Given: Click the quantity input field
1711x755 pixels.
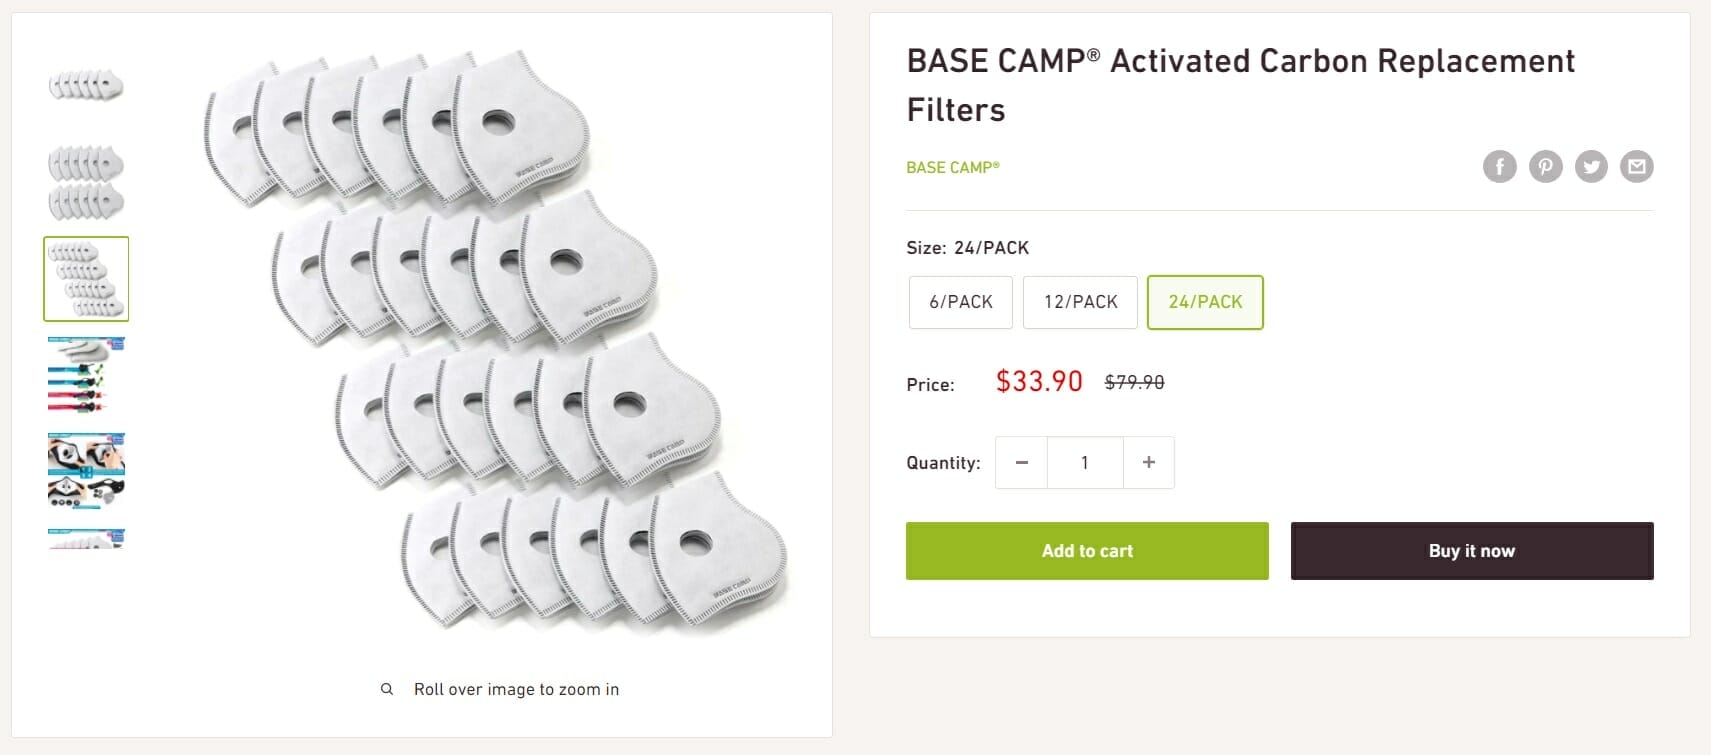Looking at the screenshot, I should point(1085,462).
